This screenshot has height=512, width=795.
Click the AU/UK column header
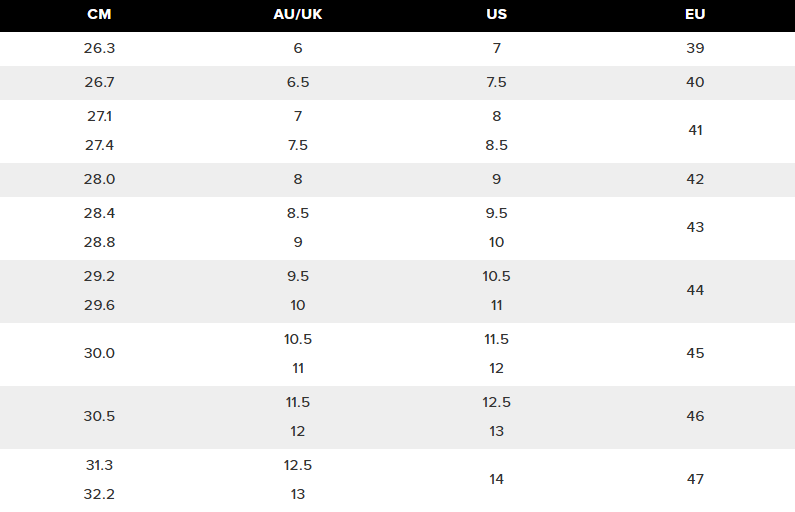coord(297,15)
